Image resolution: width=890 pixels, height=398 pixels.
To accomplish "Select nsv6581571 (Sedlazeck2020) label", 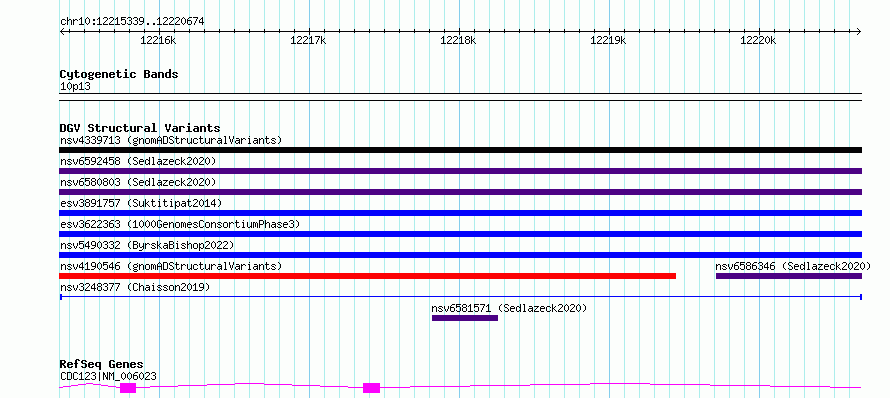I will click(509, 308).
